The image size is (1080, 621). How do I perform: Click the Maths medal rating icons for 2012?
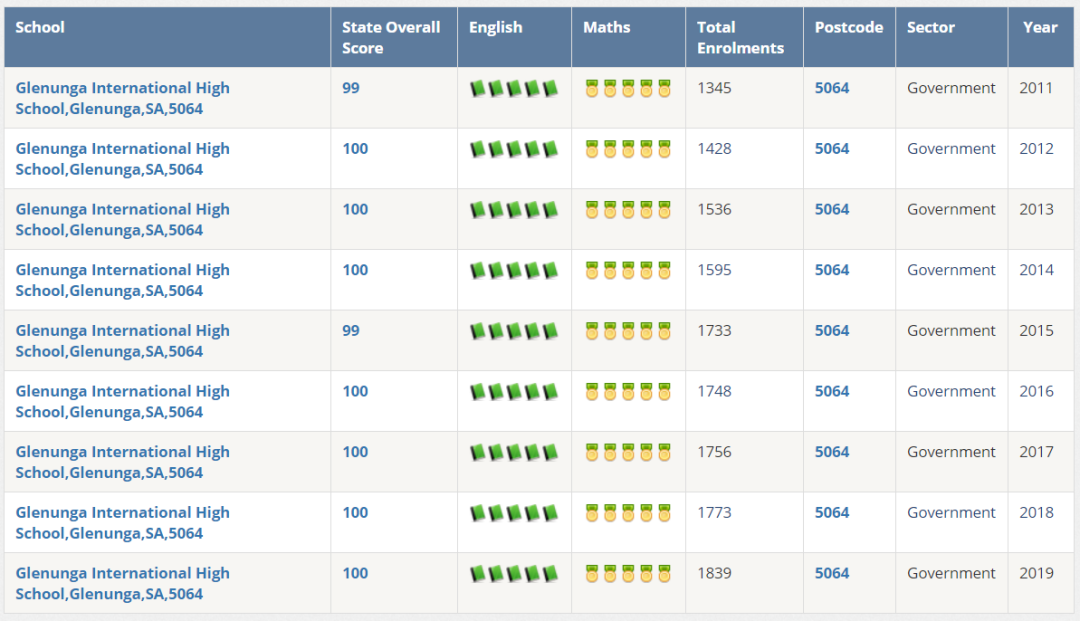(x=628, y=149)
